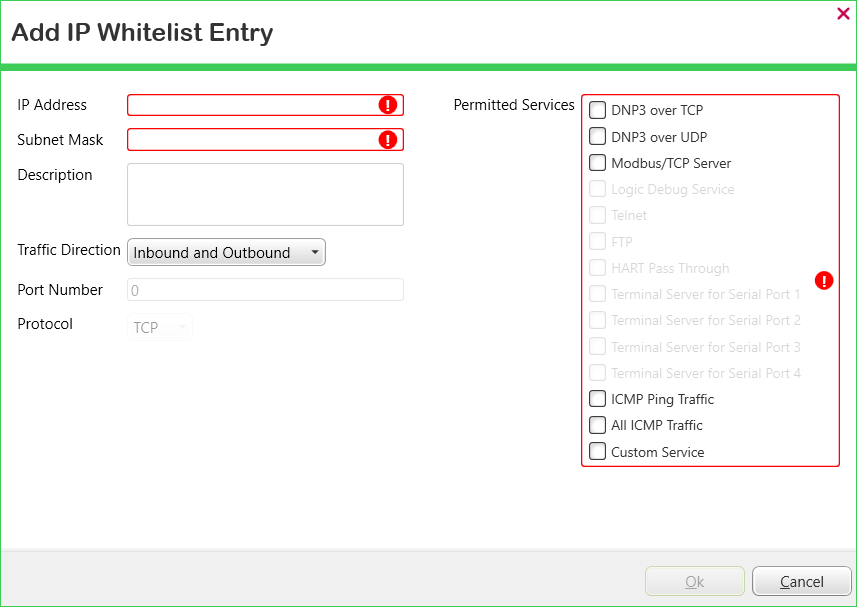Close the Add IP Whitelist Entry dialog
857x607 pixels.
842,14
